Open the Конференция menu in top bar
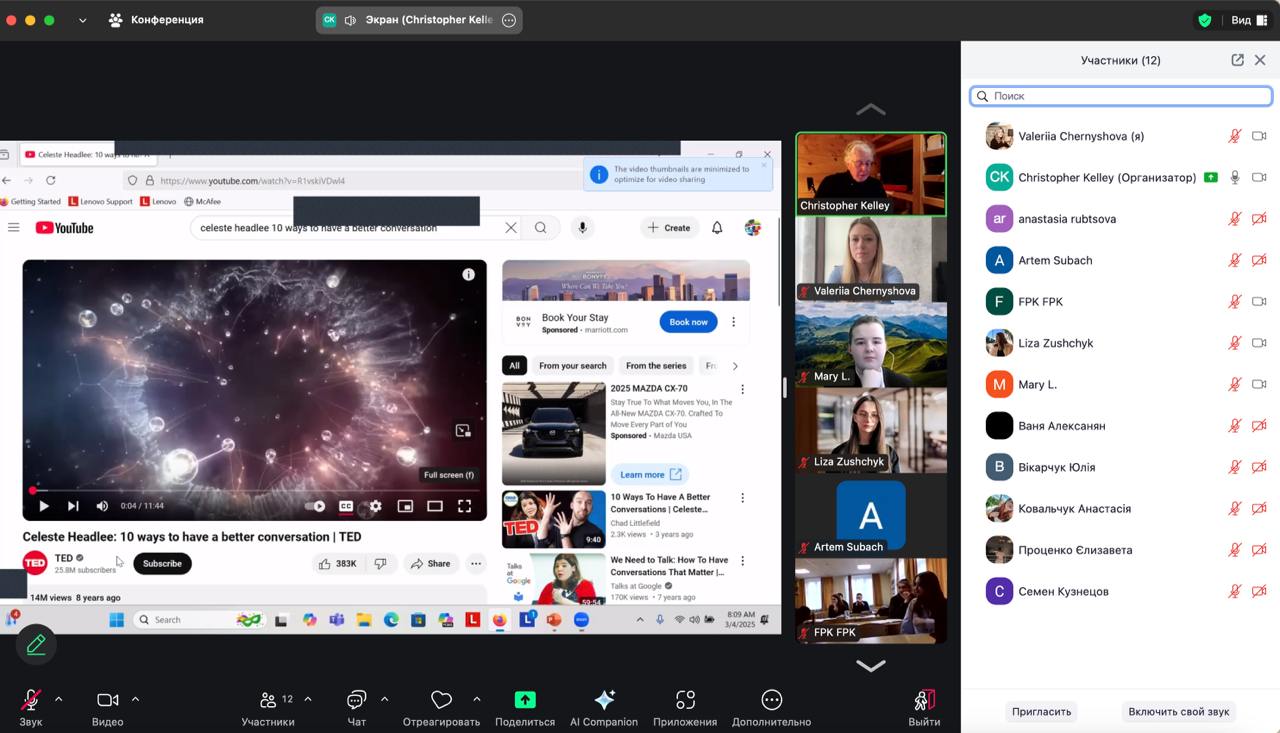The width and height of the screenshot is (1280, 733). (x=156, y=20)
